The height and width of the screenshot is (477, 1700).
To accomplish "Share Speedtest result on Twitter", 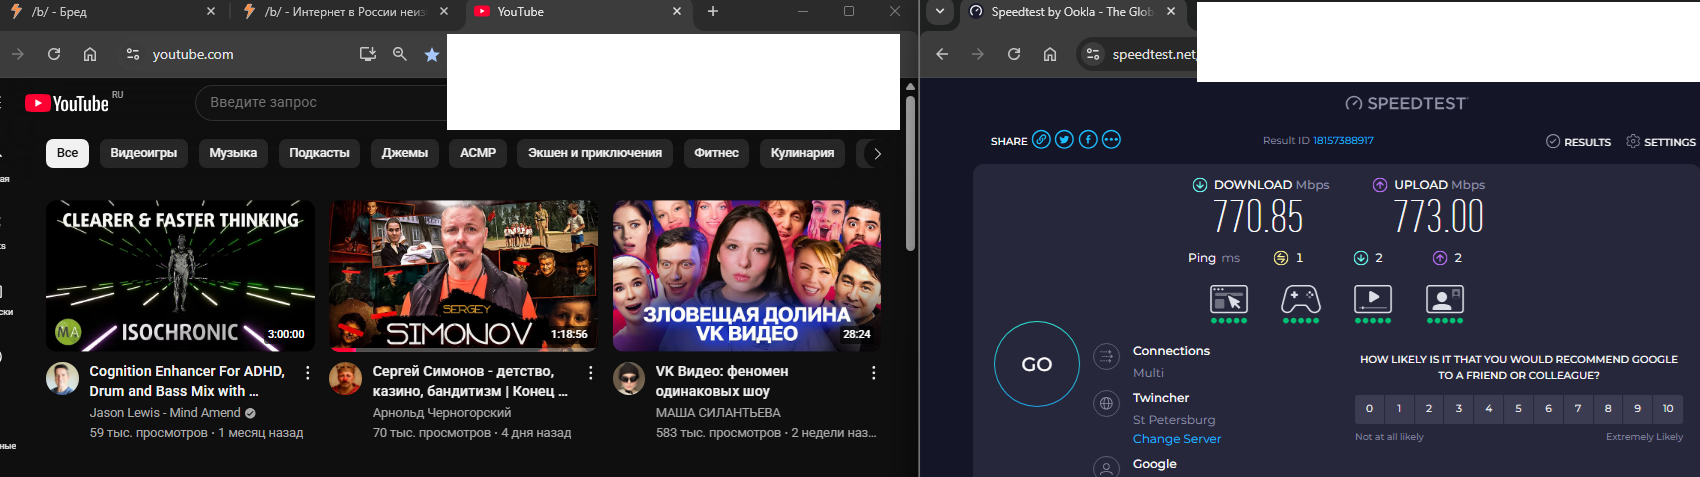I will pos(1064,140).
